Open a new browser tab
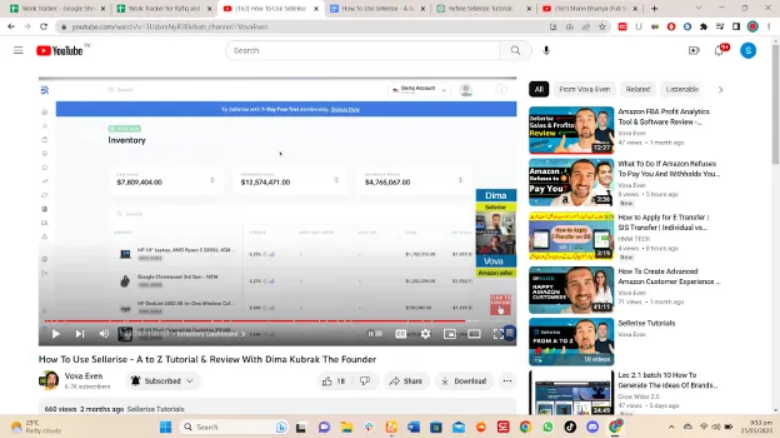The width and height of the screenshot is (780, 438). (x=654, y=8)
